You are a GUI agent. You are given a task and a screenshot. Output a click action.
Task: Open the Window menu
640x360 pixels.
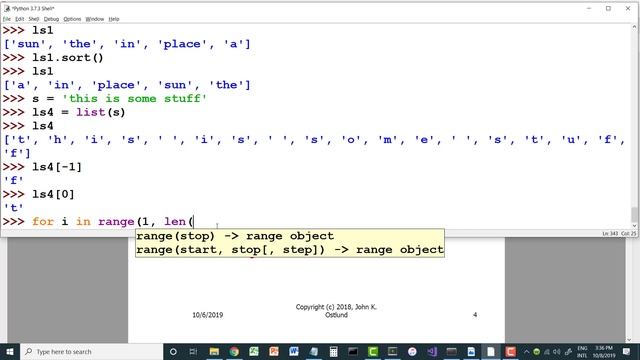tap(95, 19)
